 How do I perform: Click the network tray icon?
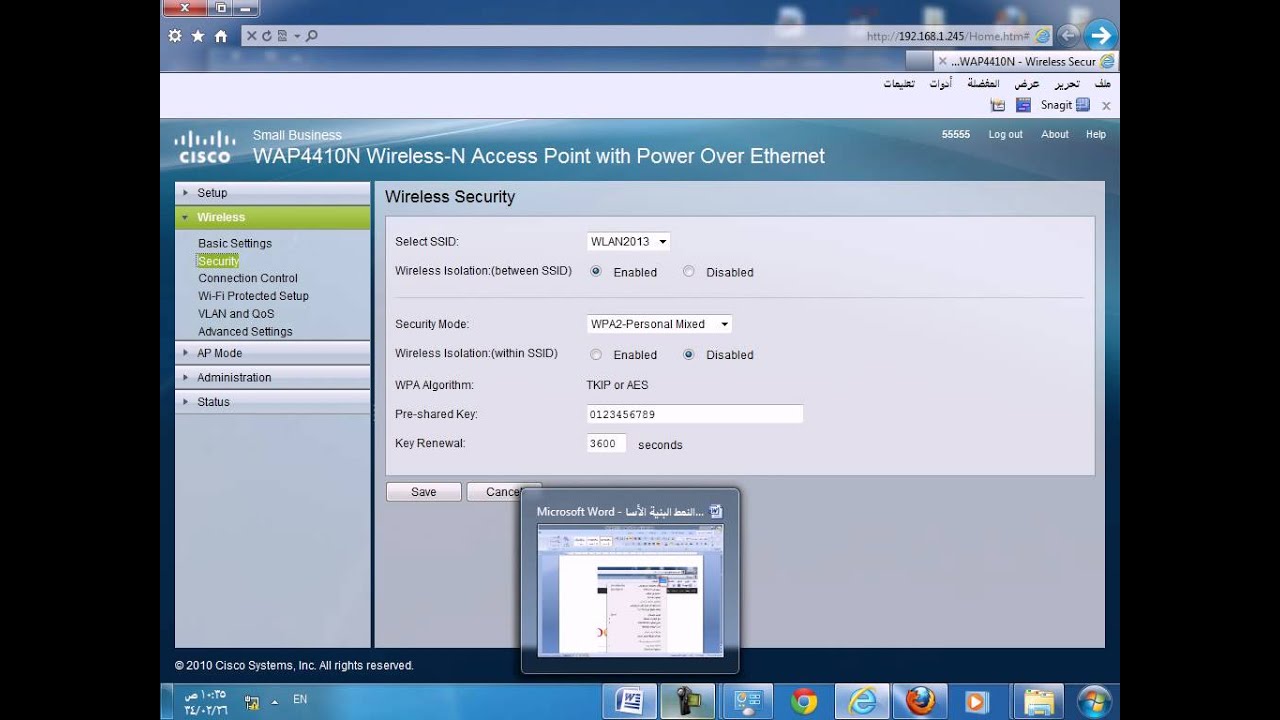point(252,702)
